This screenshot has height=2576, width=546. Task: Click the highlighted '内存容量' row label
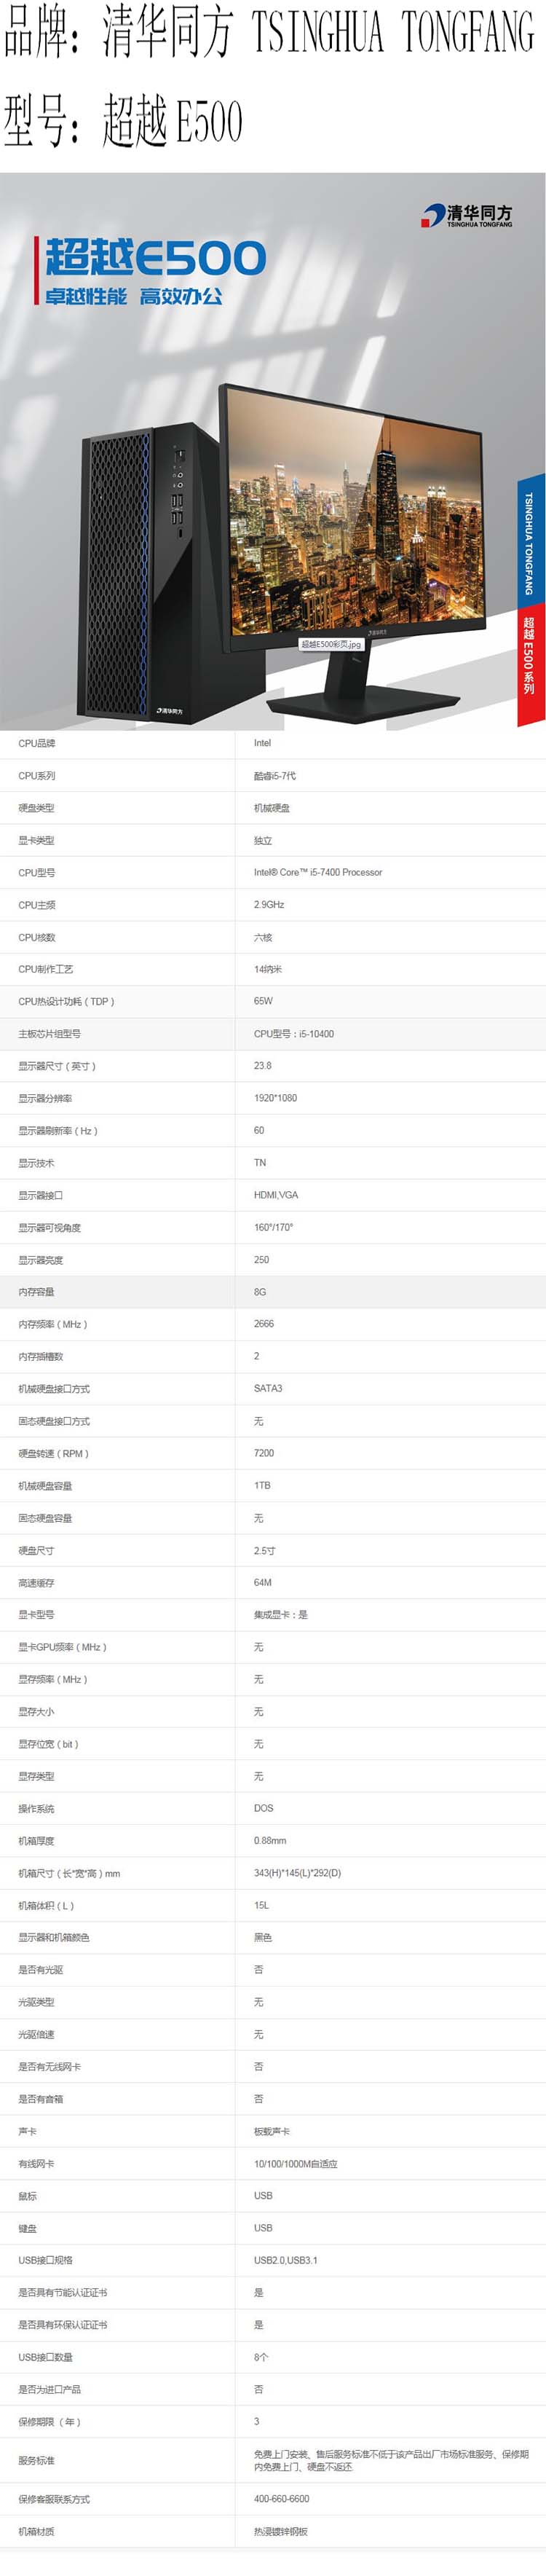pos(36,1292)
